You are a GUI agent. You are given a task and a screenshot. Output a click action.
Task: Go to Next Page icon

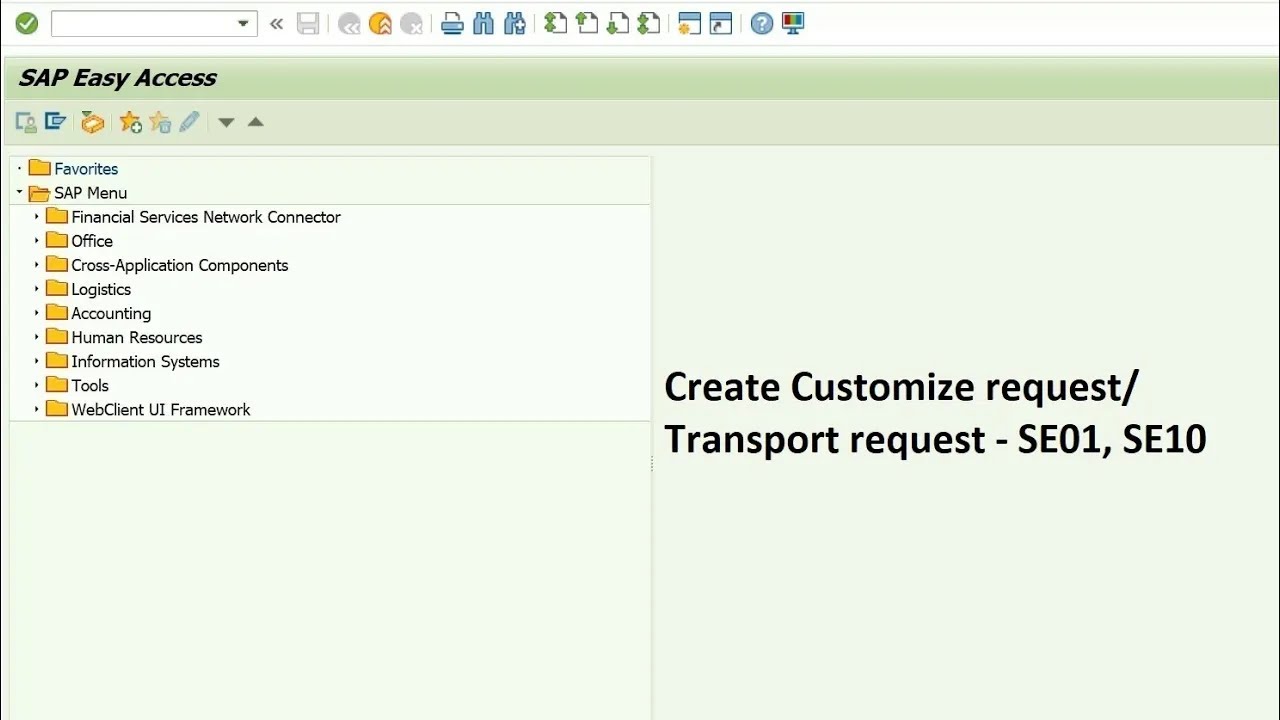618,23
